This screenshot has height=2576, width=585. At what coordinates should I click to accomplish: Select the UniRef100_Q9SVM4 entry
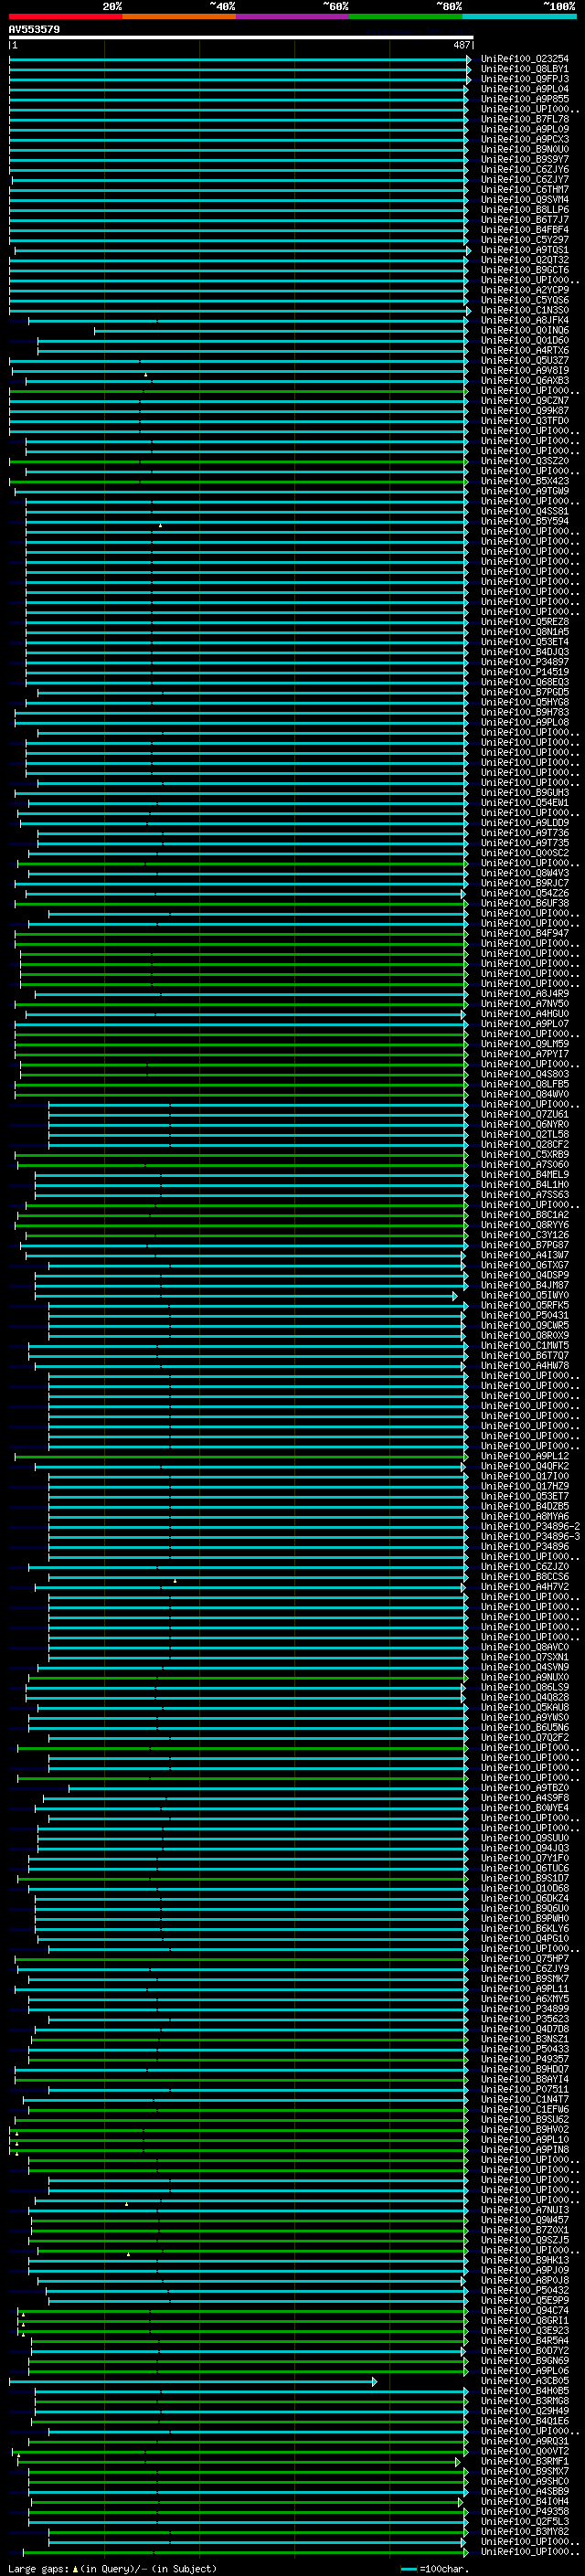pos(524,200)
